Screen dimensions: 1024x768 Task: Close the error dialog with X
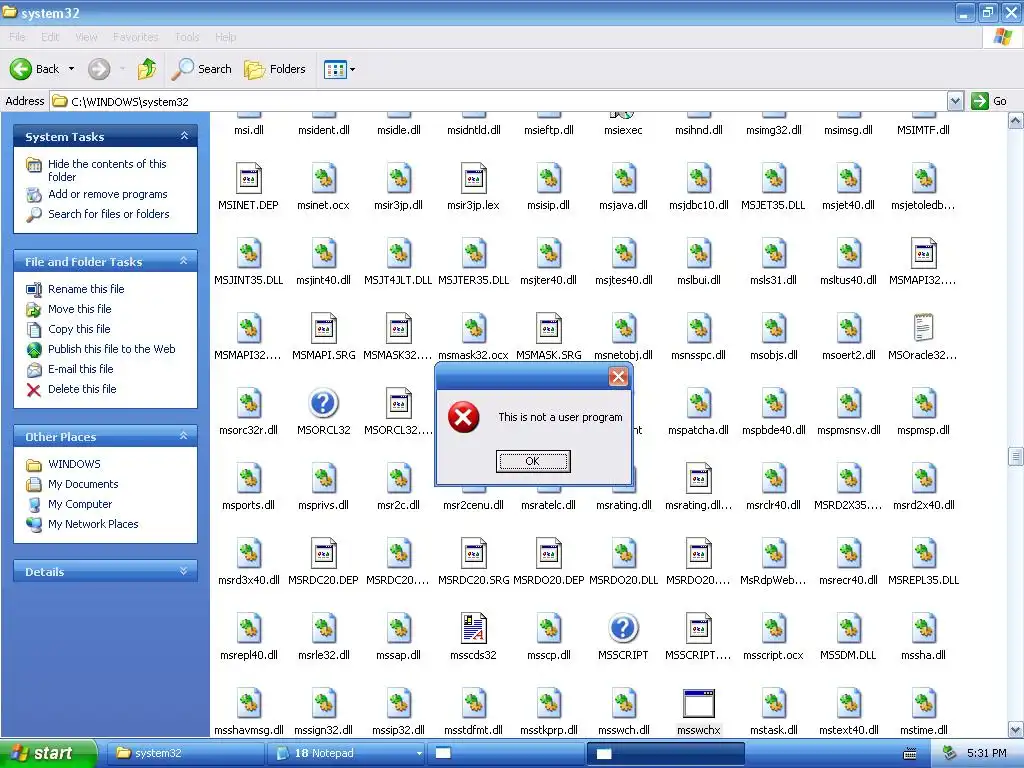pyautogui.click(x=618, y=376)
